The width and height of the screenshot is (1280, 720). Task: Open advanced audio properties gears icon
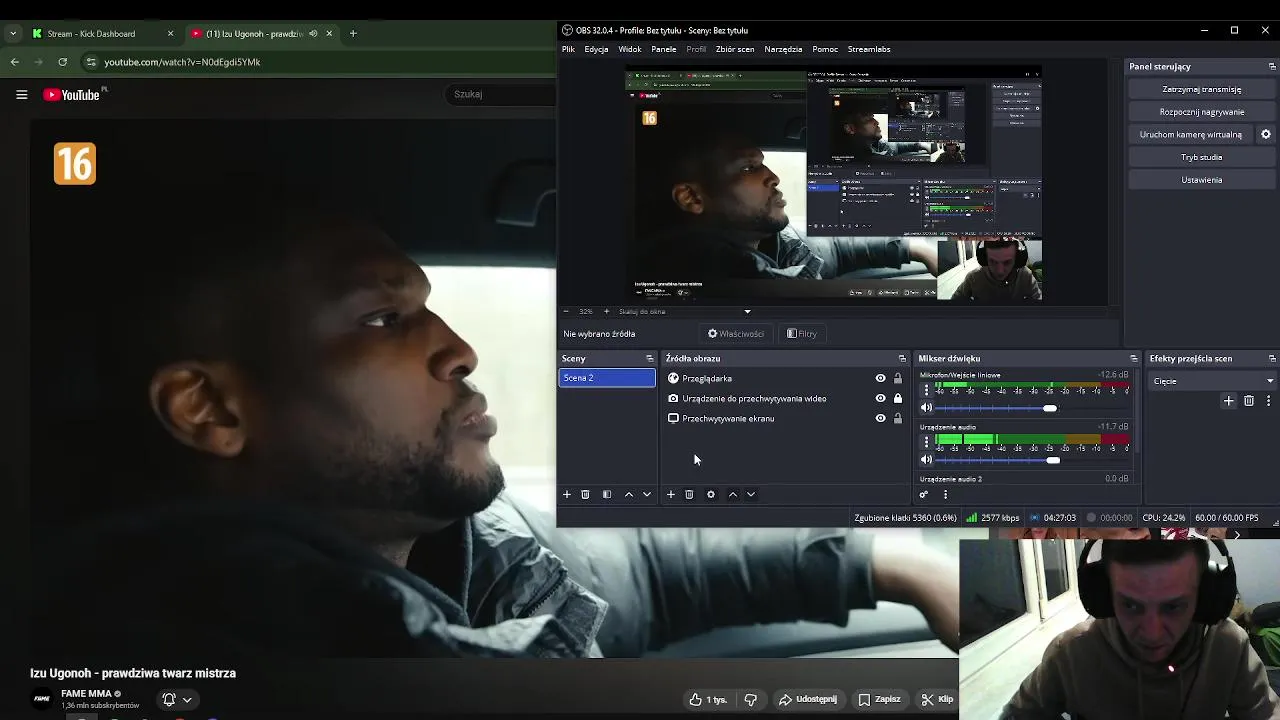[x=924, y=494]
